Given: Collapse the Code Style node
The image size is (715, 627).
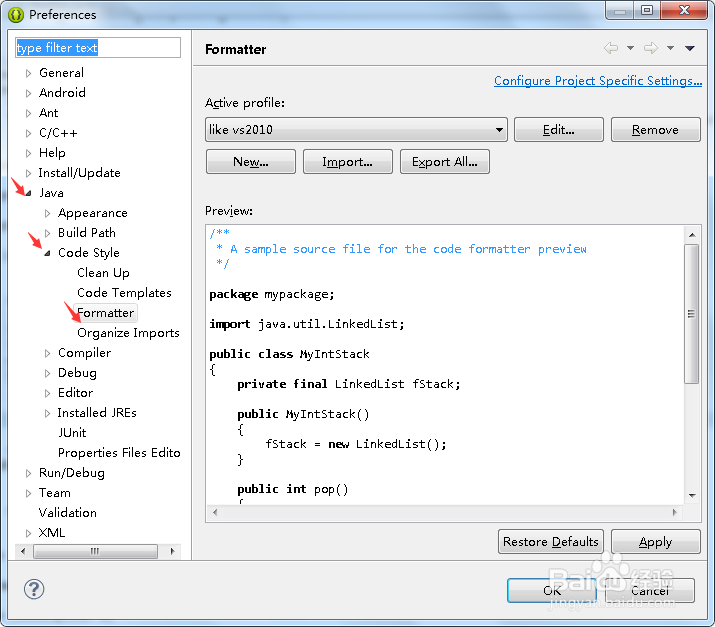Looking at the screenshot, I should pyautogui.click(x=47, y=253).
